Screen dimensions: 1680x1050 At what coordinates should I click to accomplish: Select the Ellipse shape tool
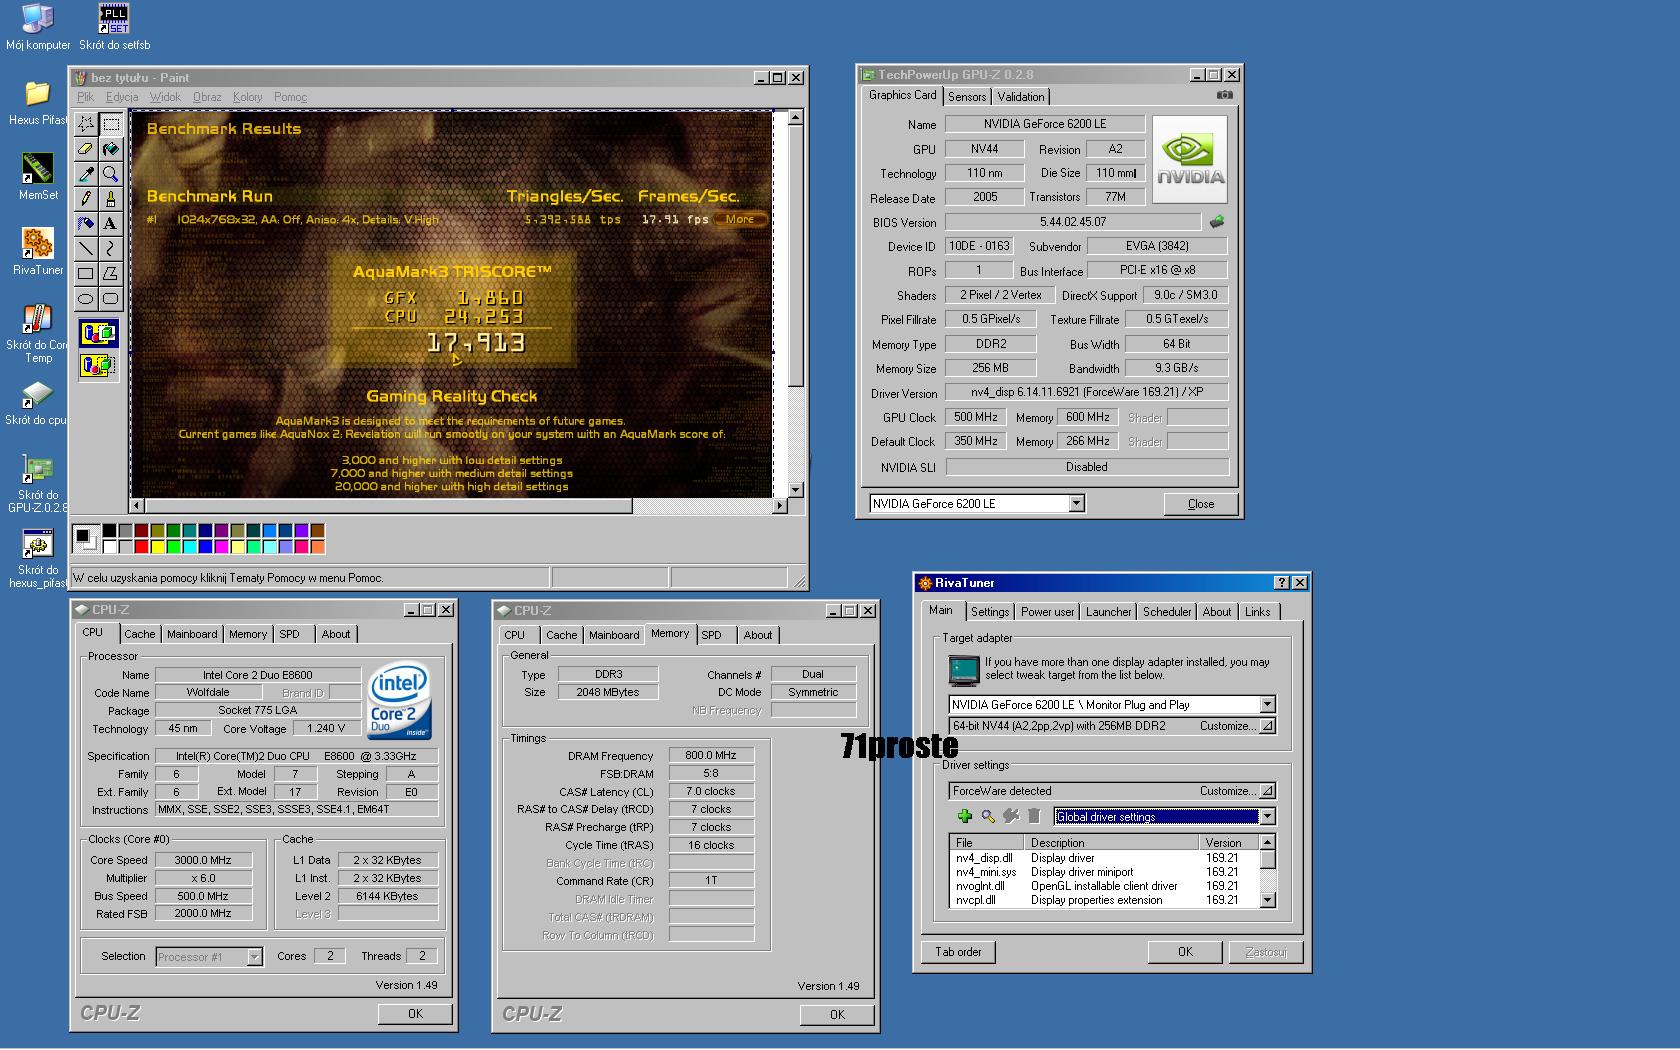point(86,299)
